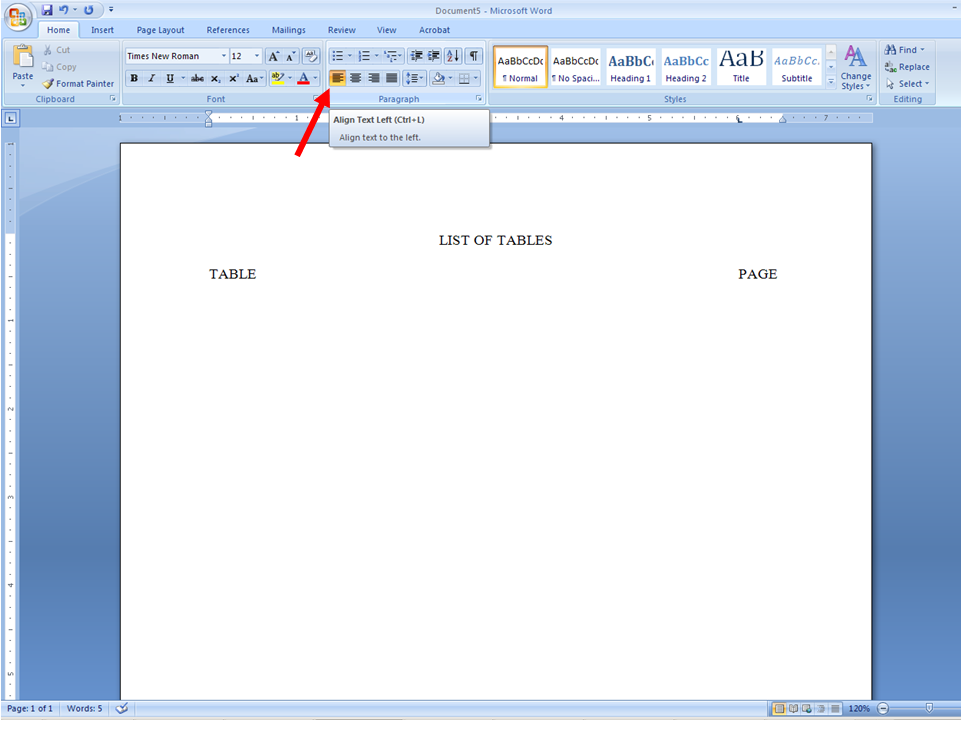The image size is (964, 729).
Task: Select the Center alignment toggle
Action: [354, 77]
